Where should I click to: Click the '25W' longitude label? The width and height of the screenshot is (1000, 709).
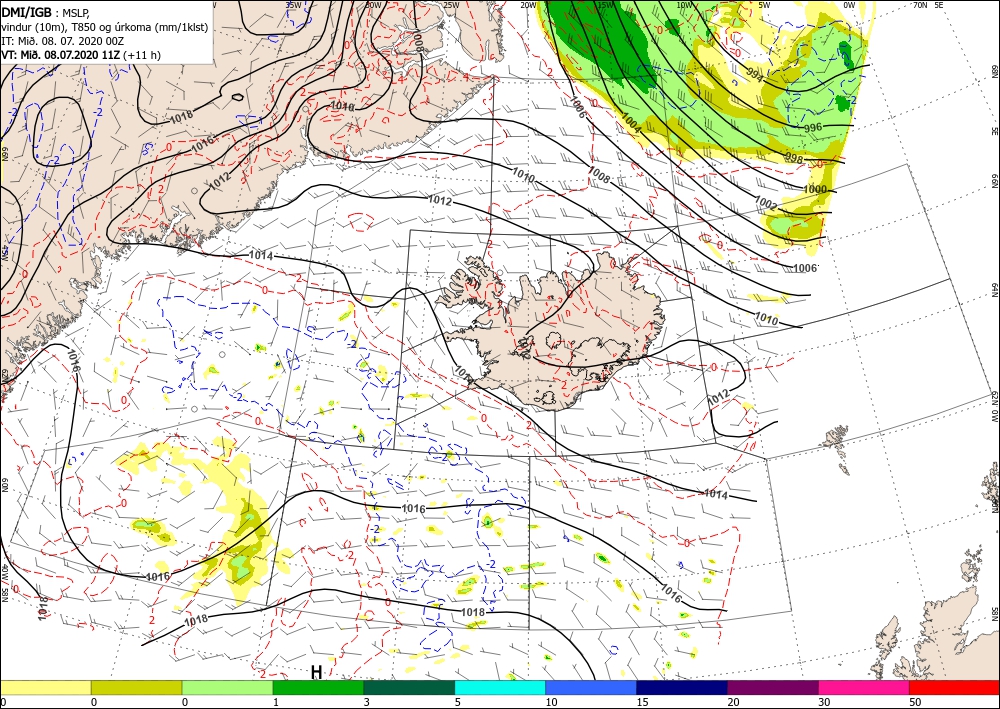(x=450, y=5)
